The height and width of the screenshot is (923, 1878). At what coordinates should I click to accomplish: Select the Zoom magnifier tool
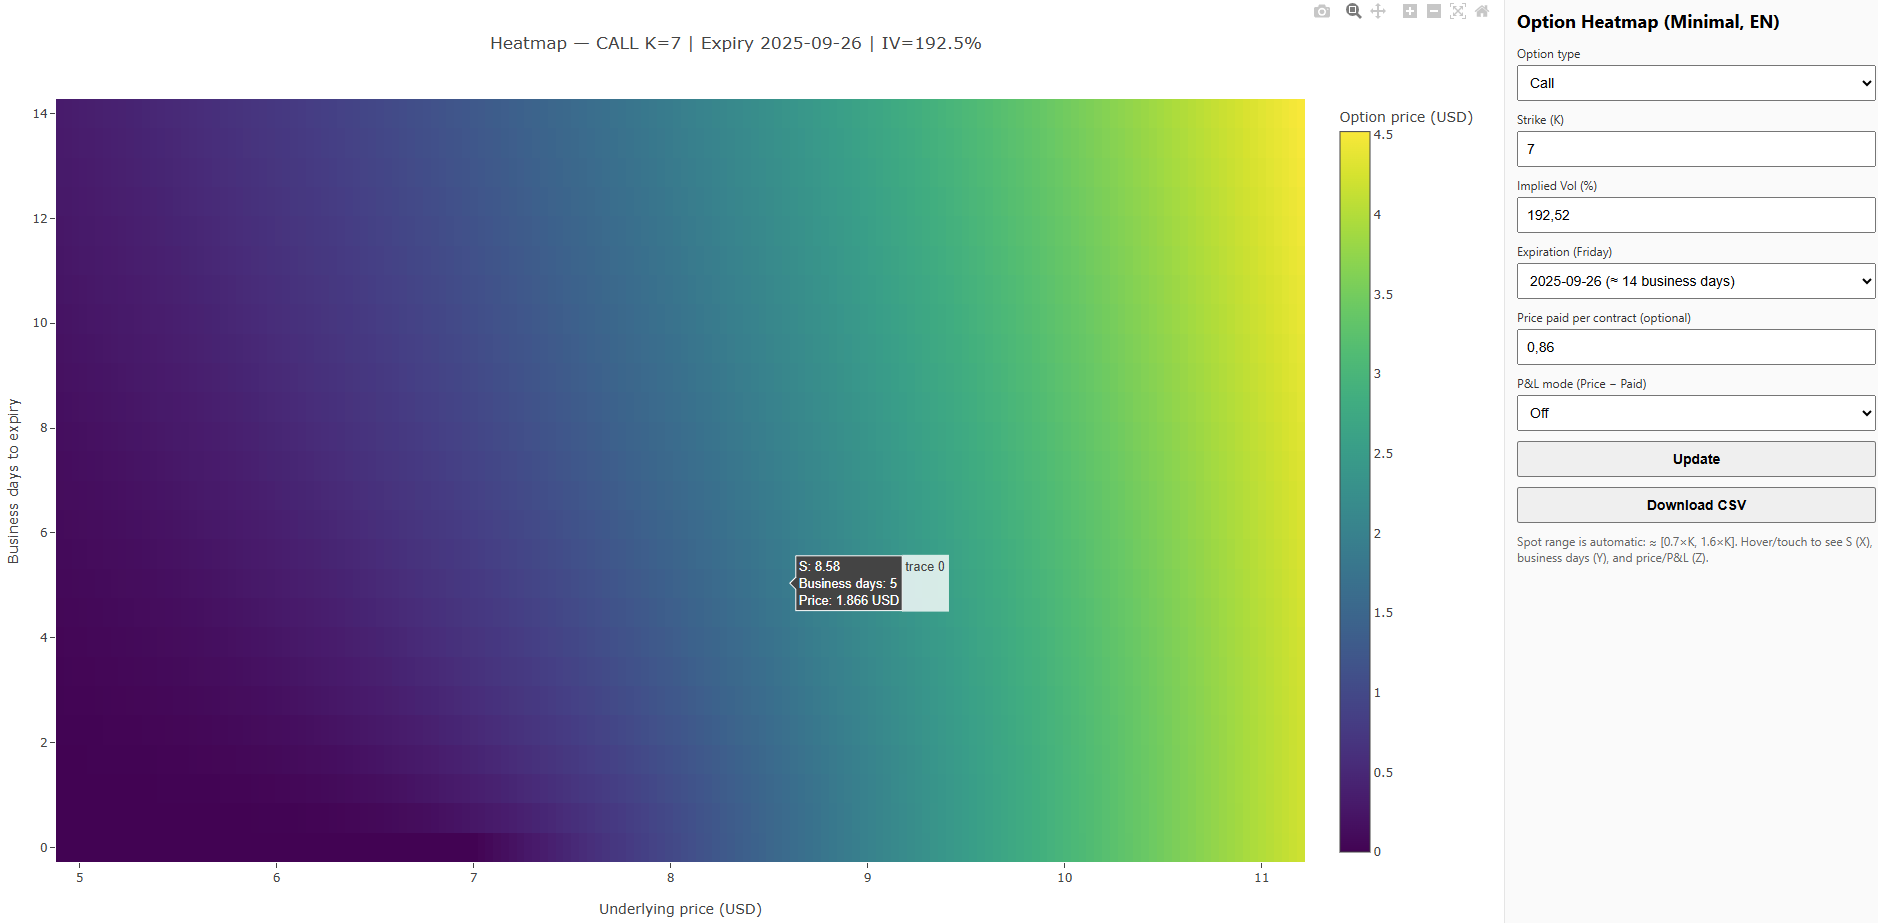(x=1354, y=11)
